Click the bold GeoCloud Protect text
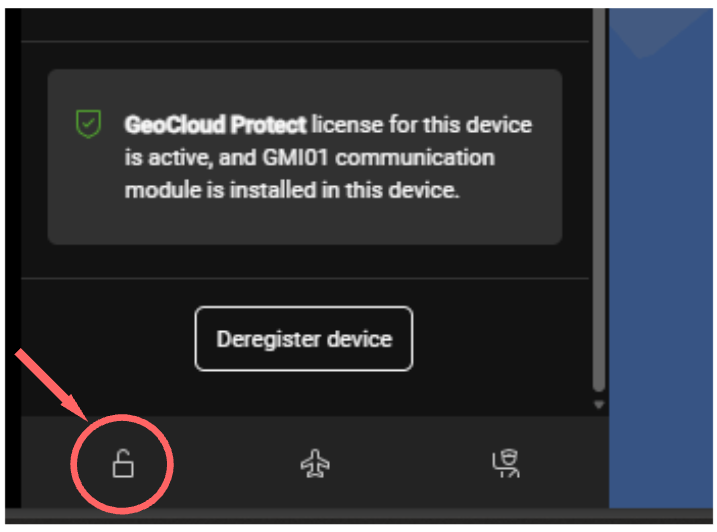The height and width of the screenshot is (532, 717). click(216, 126)
